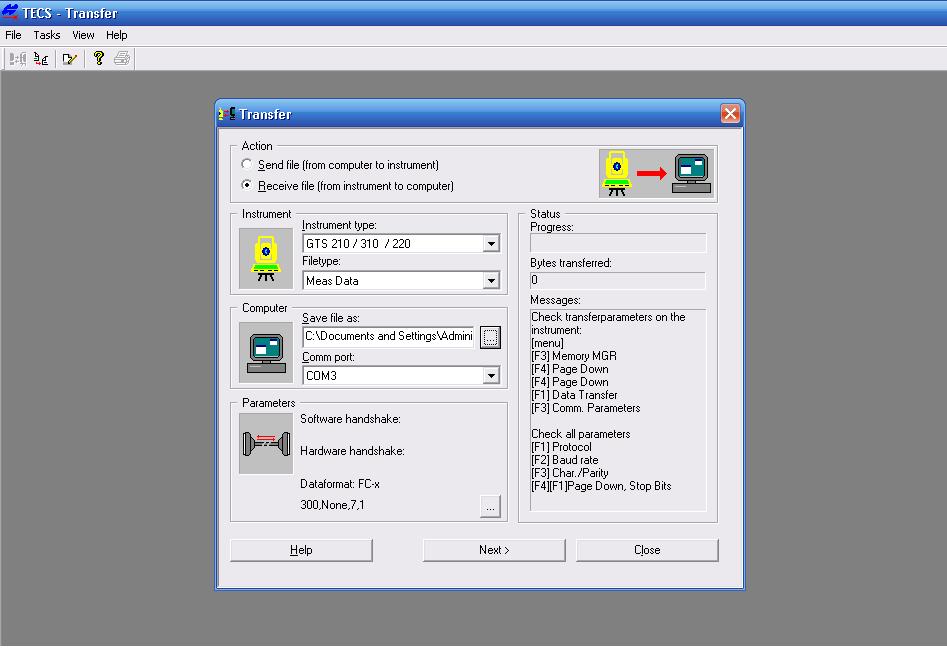Screen dimensions: 947x652
Task: Click the "[F3] Comm. Parameters" message line
Action: pyautogui.click(x=586, y=408)
